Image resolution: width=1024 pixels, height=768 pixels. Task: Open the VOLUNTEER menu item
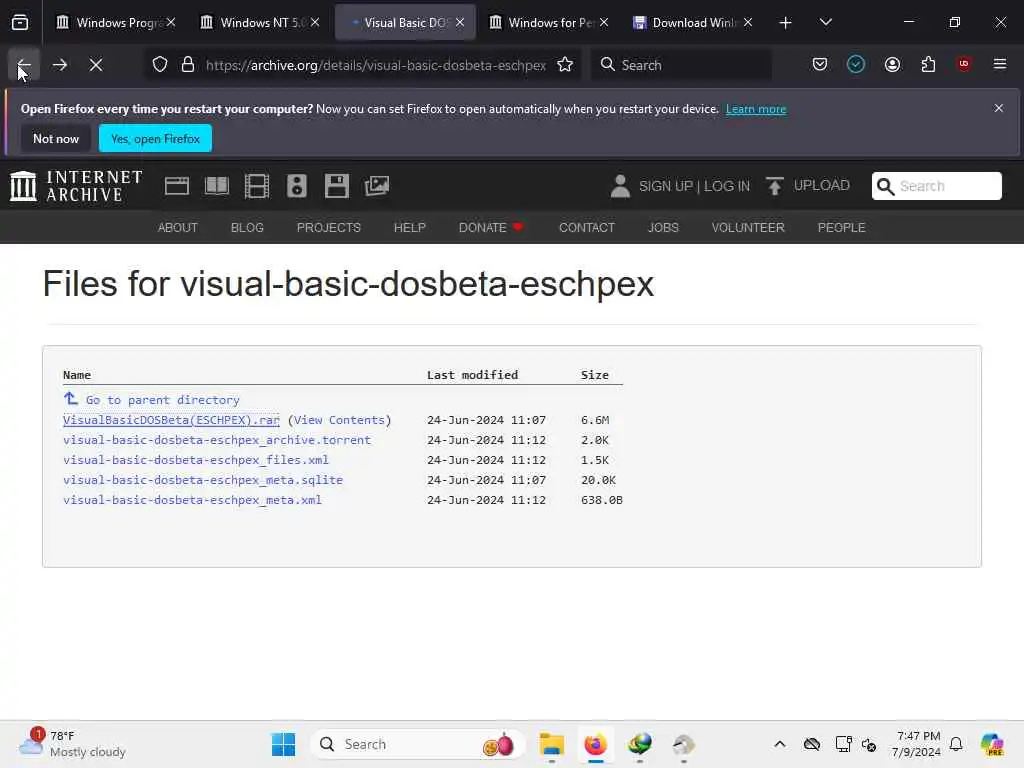pyautogui.click(x=748, y=227)
